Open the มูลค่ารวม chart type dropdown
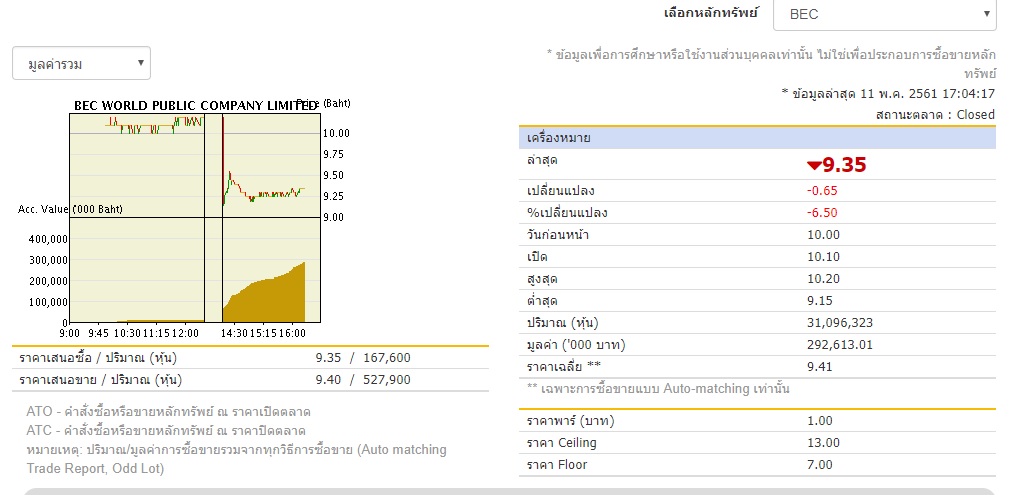This screenshot has width=1029, height=495. [81, 64]
